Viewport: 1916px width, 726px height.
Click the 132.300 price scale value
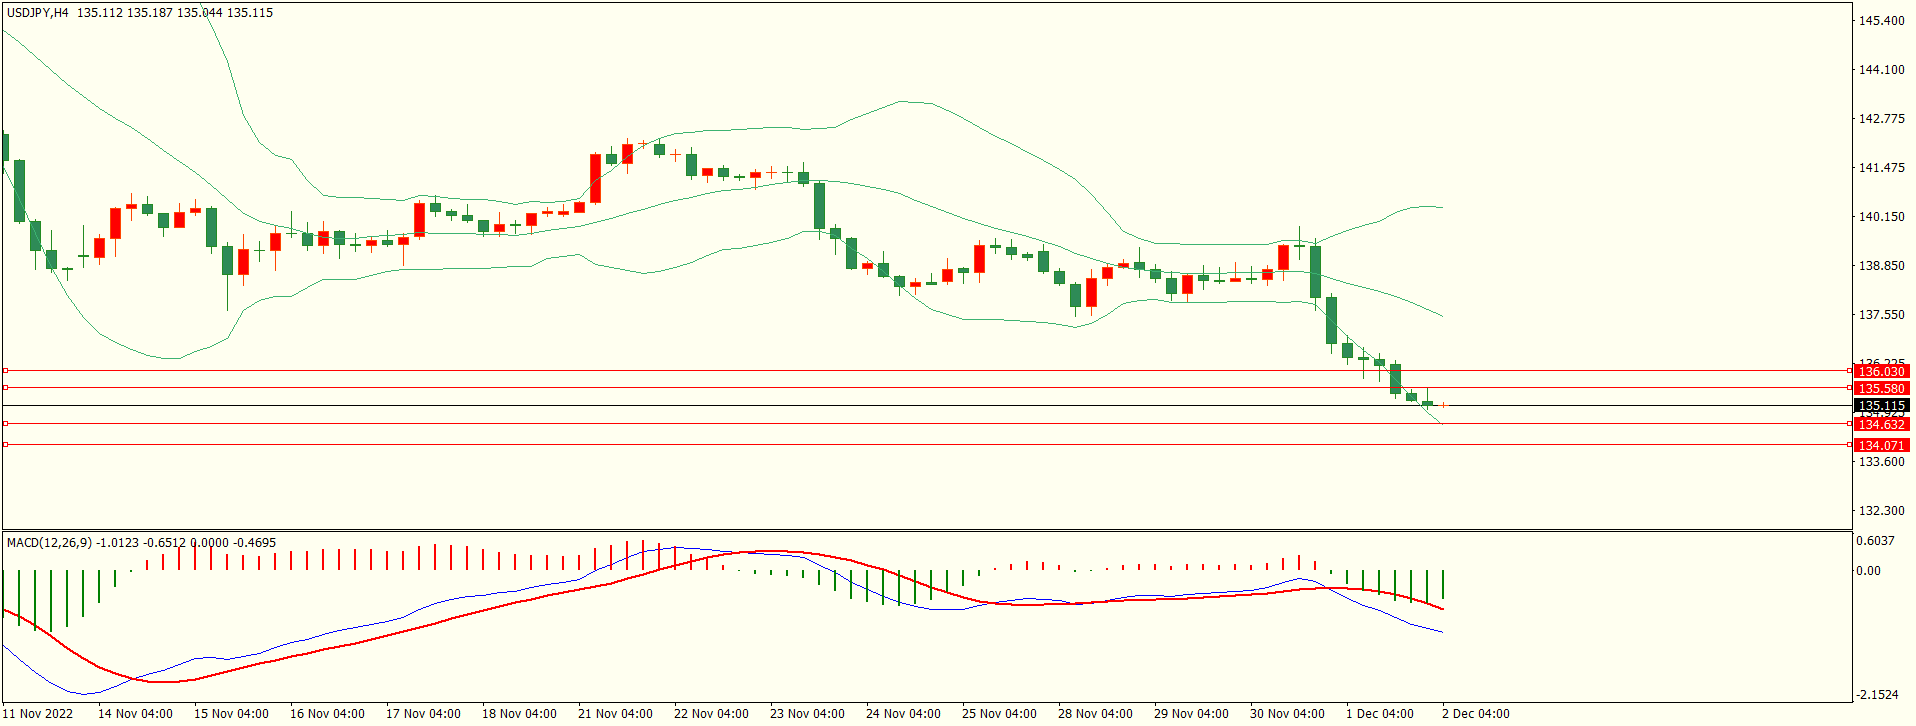coord(1881,511)
